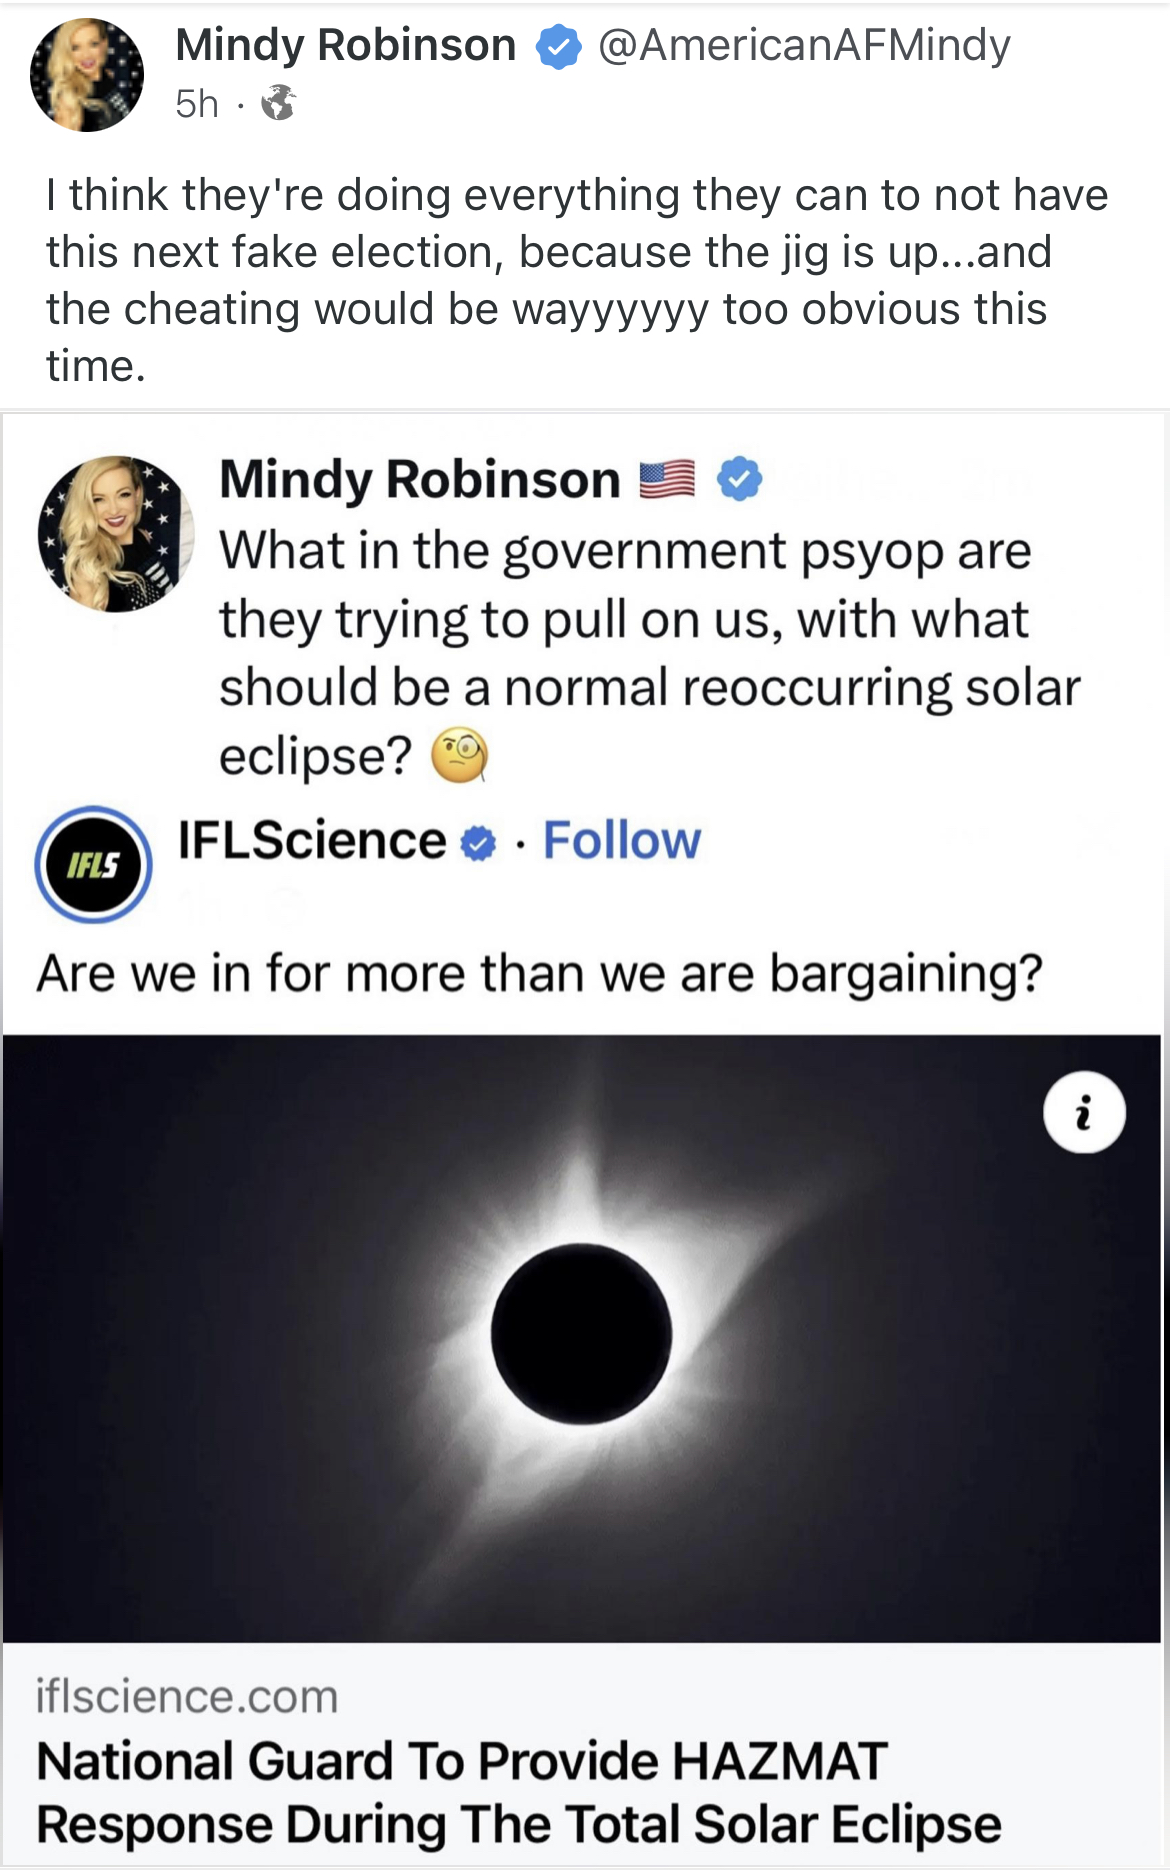1170x1870 pixels.
Task: Open the solar eclipse photo
Action: pos(585,1330)
